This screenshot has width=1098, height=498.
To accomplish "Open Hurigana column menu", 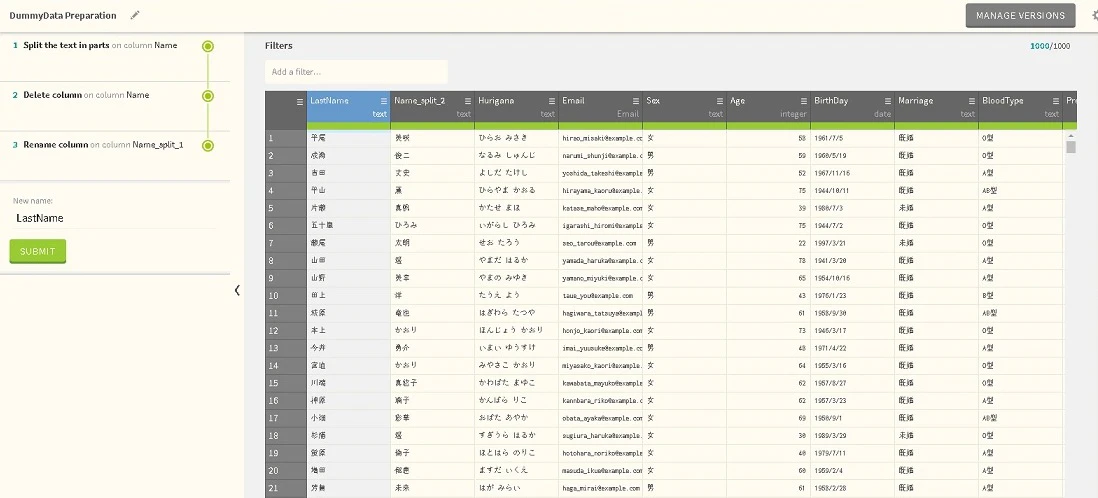I will point(552,101).
